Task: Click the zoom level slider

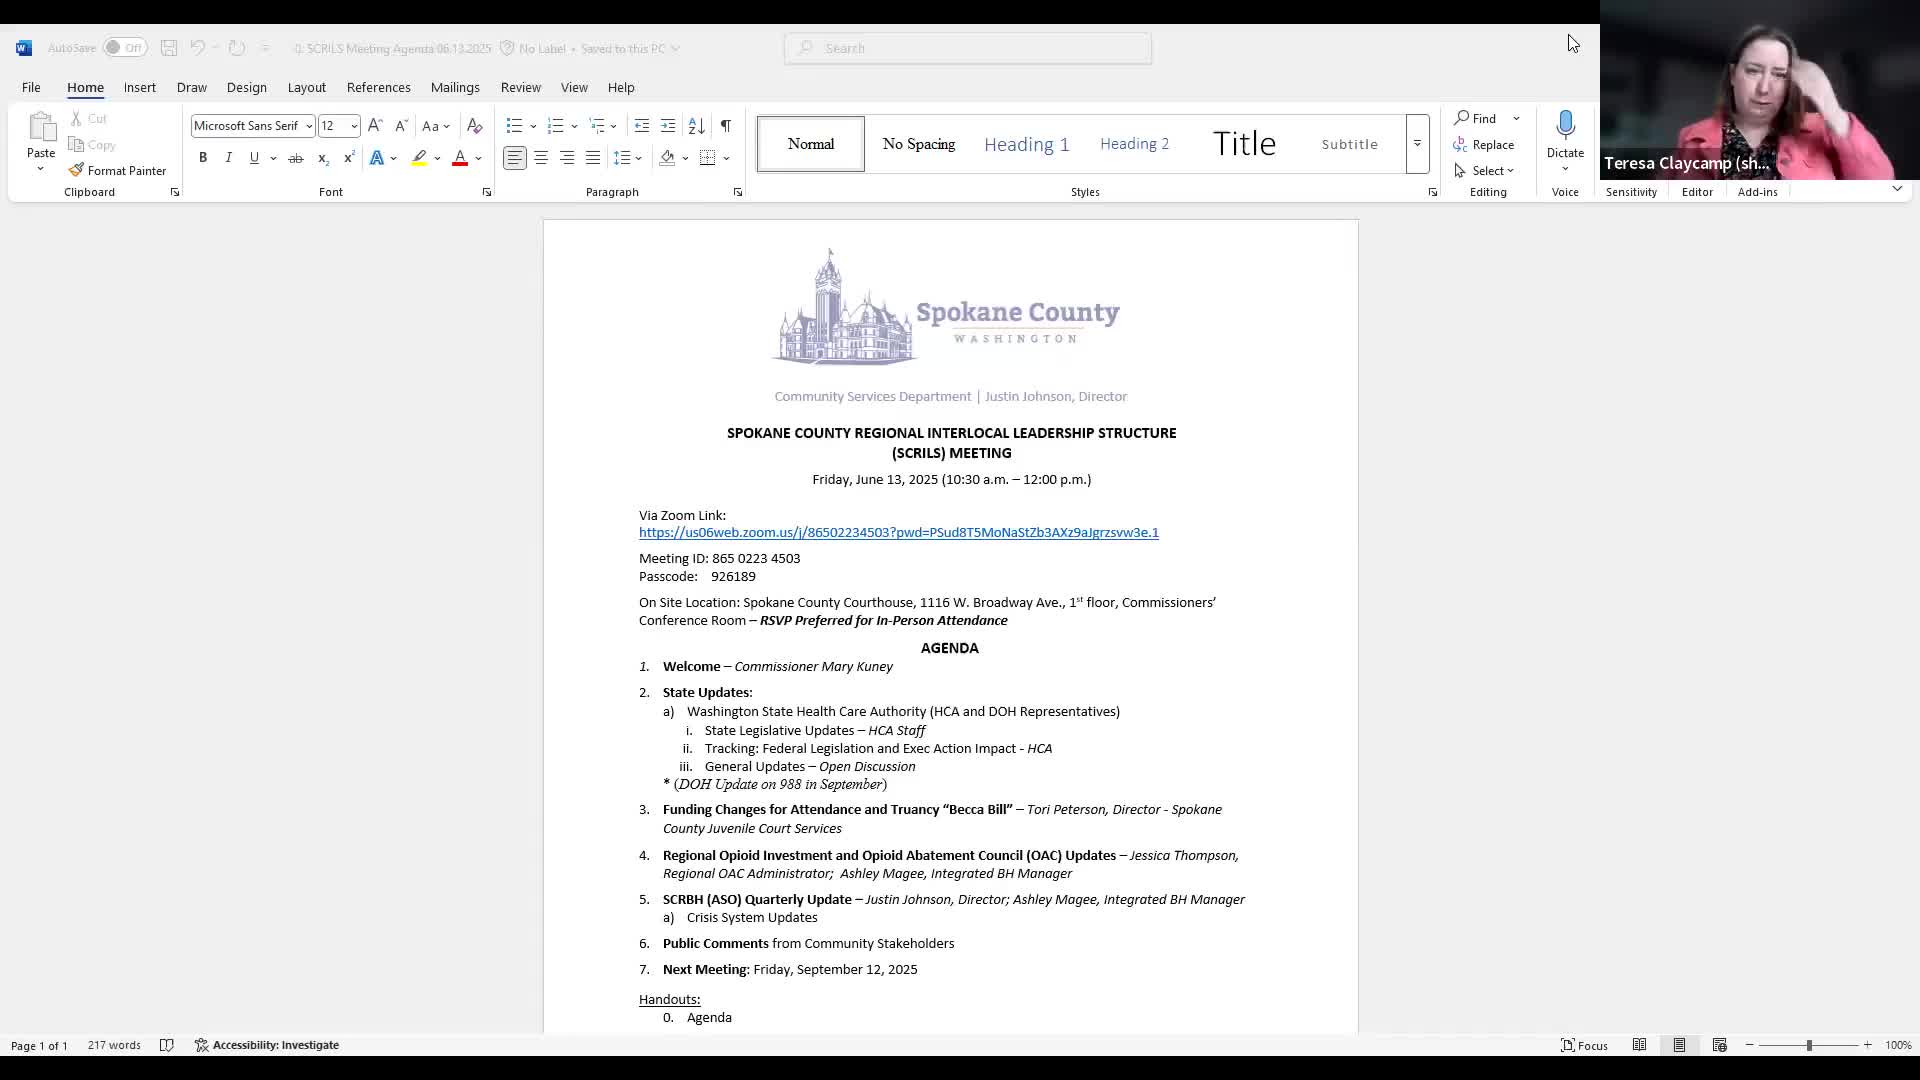Action: click(1808, 1045)
